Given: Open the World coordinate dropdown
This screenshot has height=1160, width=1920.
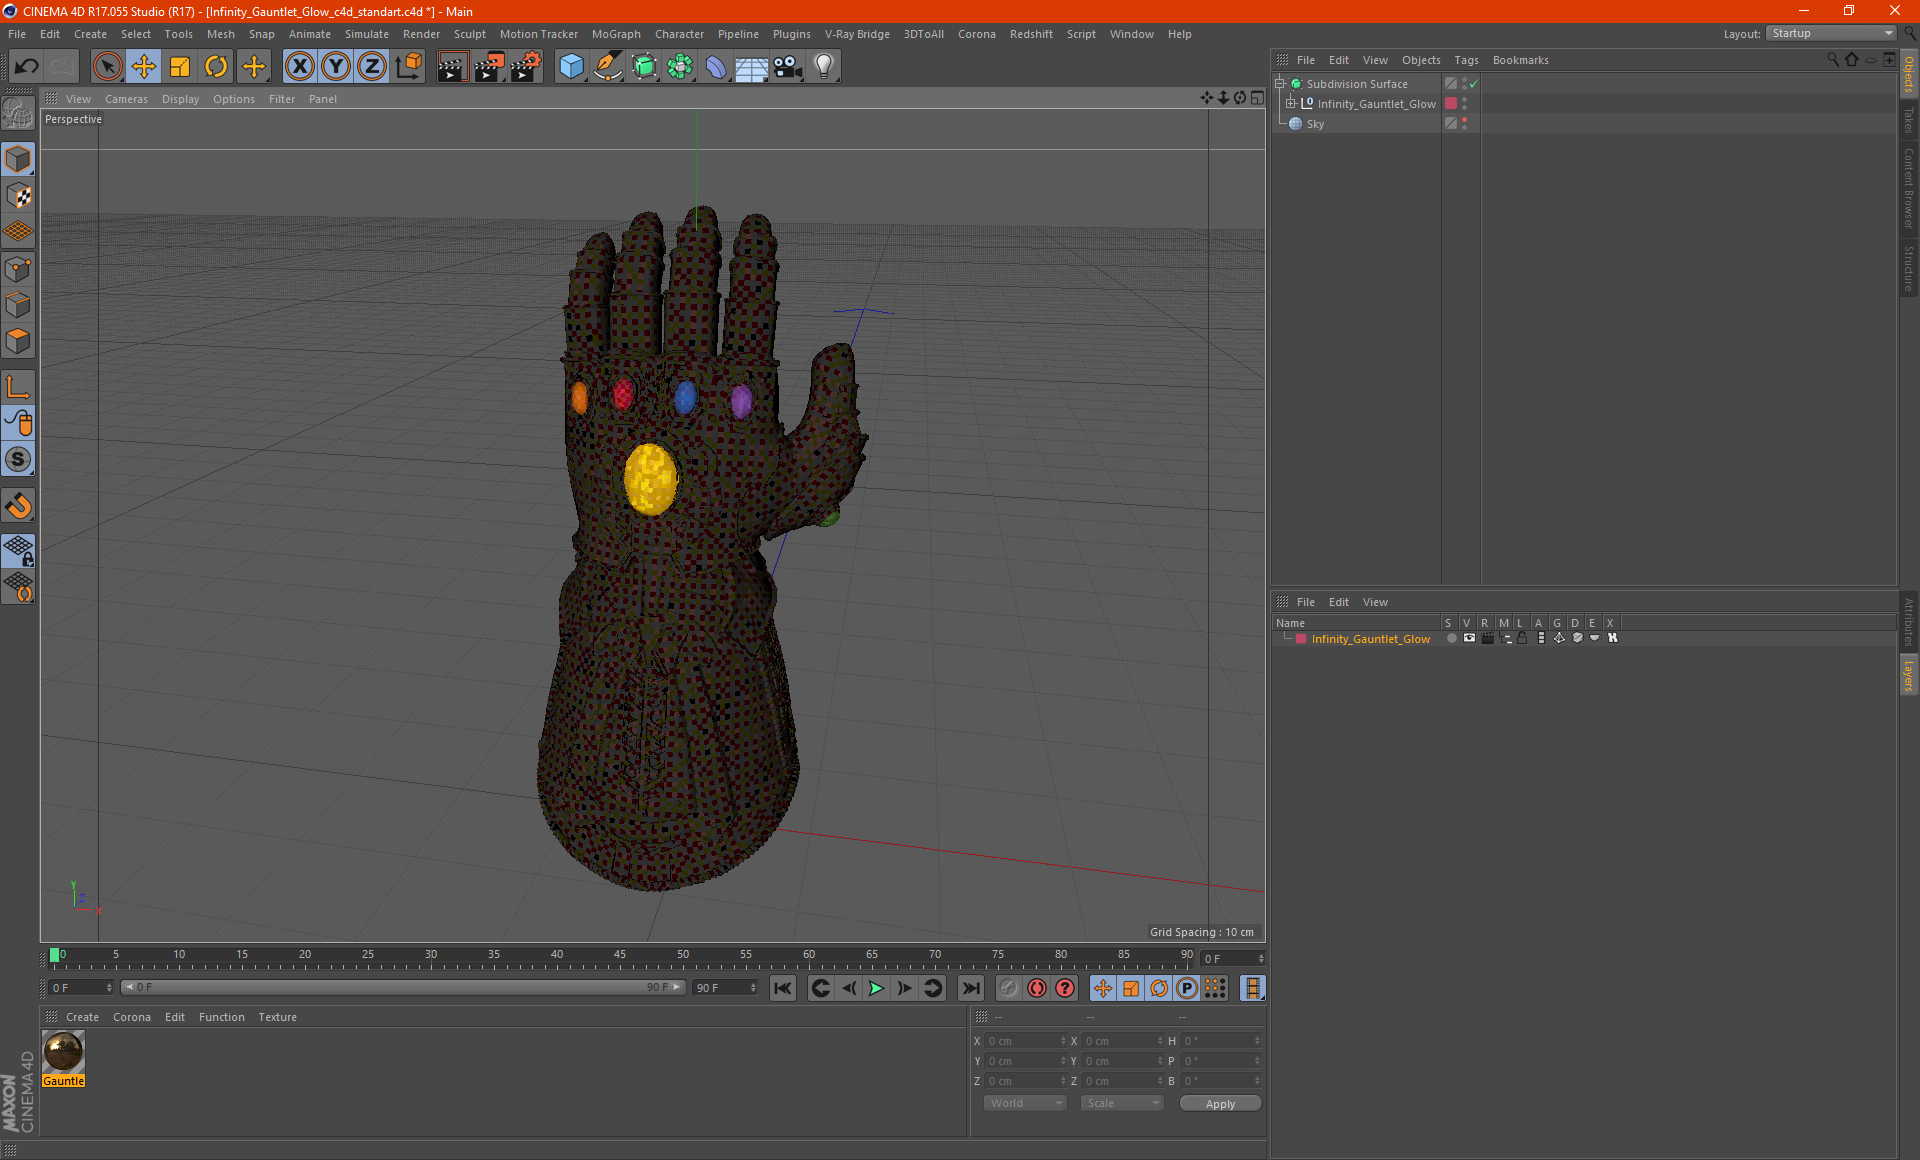Looking at the screenshot, I should pyautogui.click(x=1025, y=1103).
